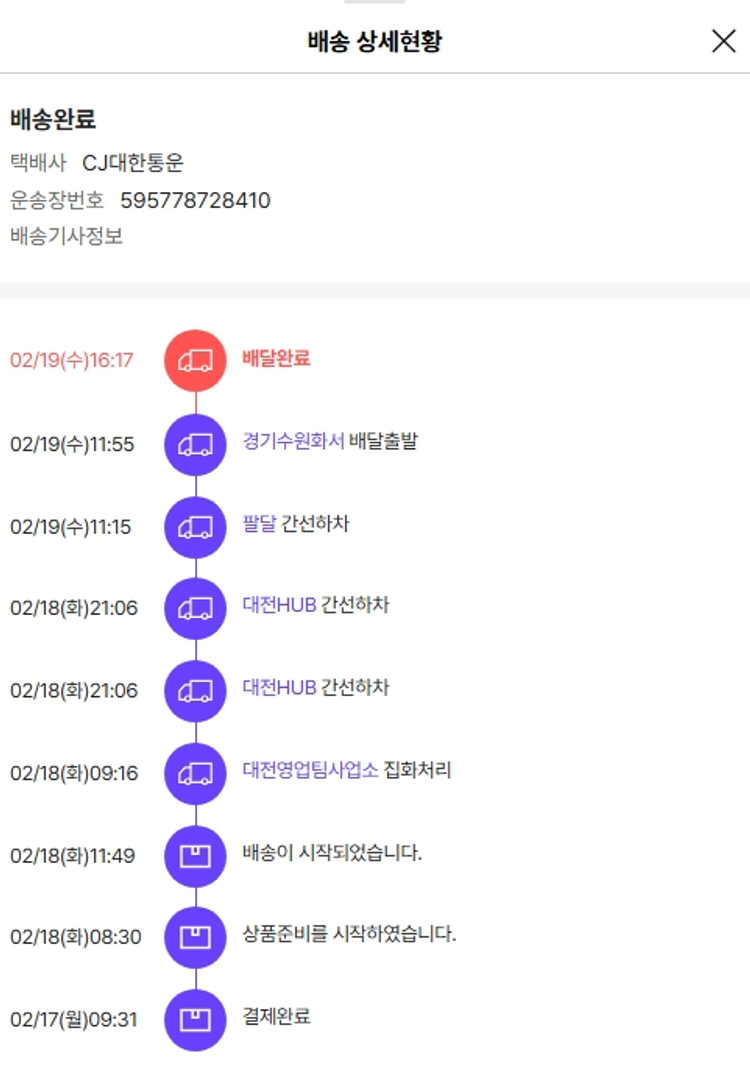Click the 배송 상세현황 title
Screen dimensions: 750x1074
point(375,41)
